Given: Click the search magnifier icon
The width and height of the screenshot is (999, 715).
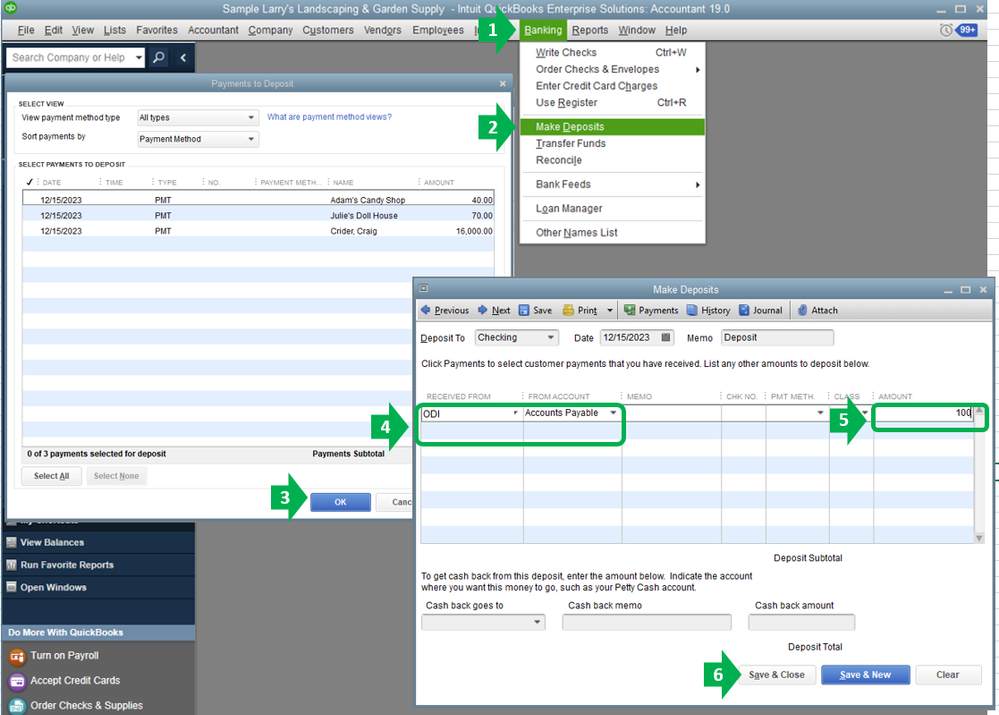Looking at the screenshot, I should [x=159, y=57].
